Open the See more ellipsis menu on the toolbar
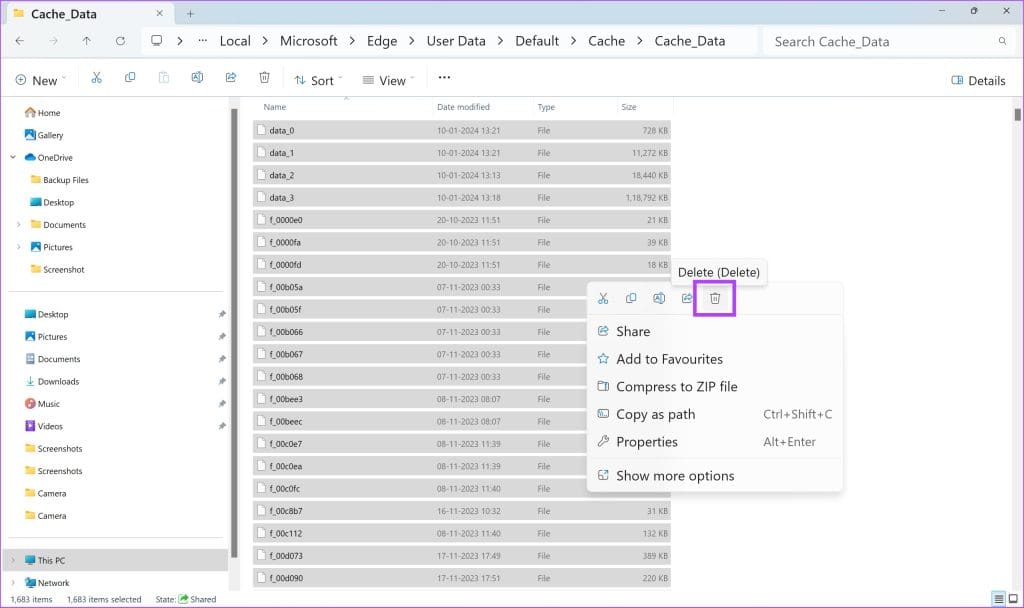Screen dimensions: 1024x608 tap(444, 77)
